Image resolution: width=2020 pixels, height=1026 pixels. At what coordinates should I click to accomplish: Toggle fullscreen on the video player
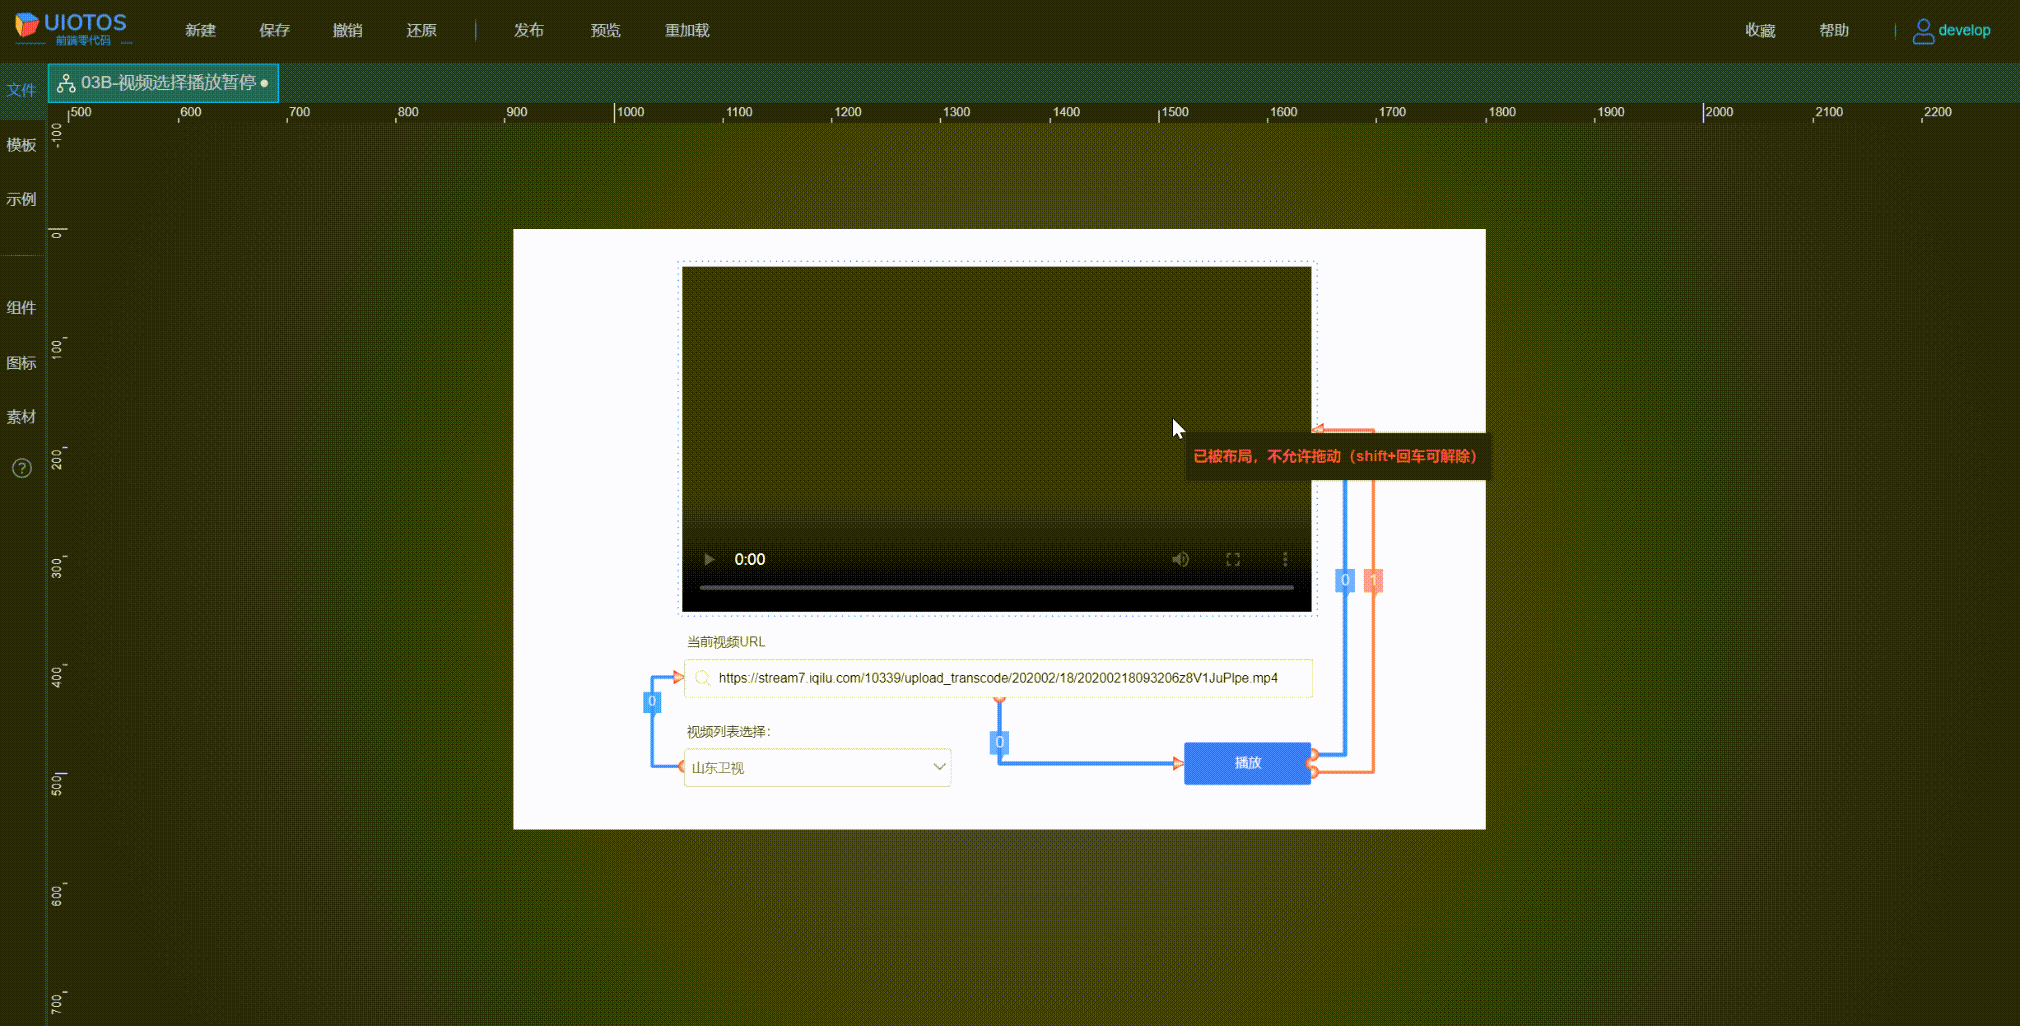[x=1233, y=559]
